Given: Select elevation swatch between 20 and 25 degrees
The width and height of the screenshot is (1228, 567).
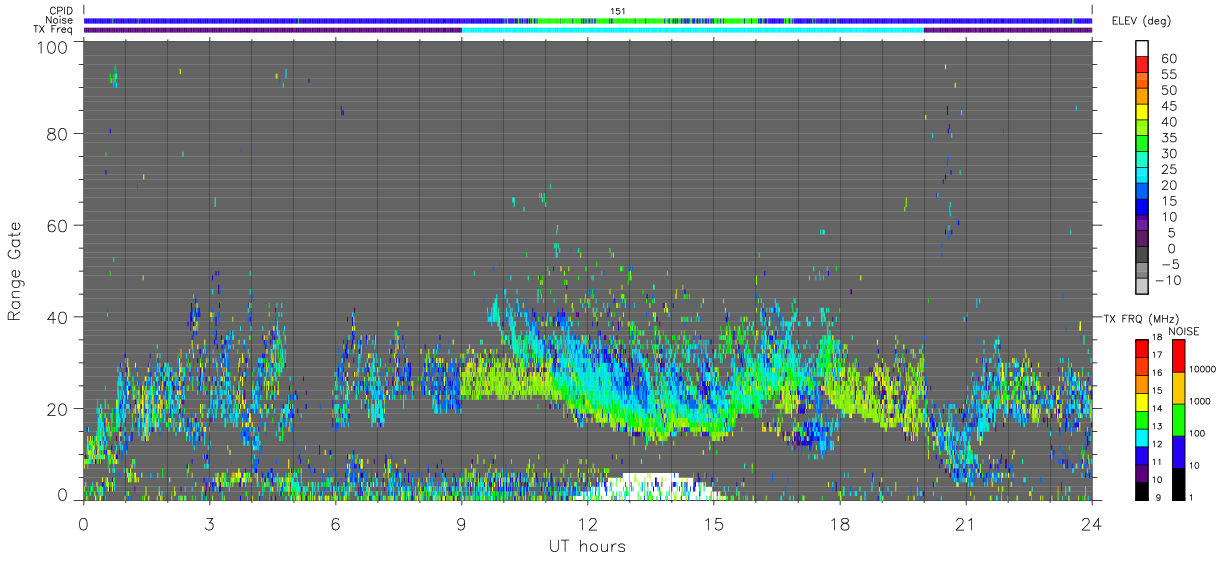Looking at the screenshot, I should (x=1142, y=175).
